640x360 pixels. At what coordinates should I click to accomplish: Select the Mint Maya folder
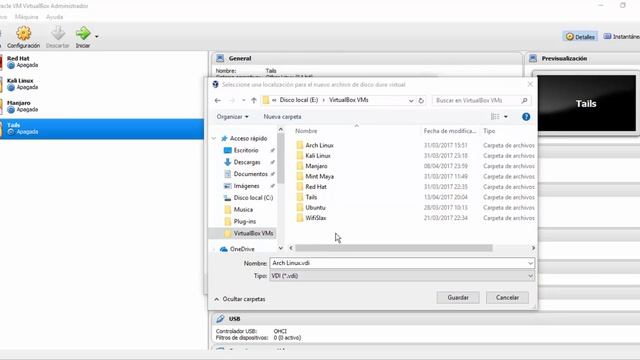click(319, 176)
